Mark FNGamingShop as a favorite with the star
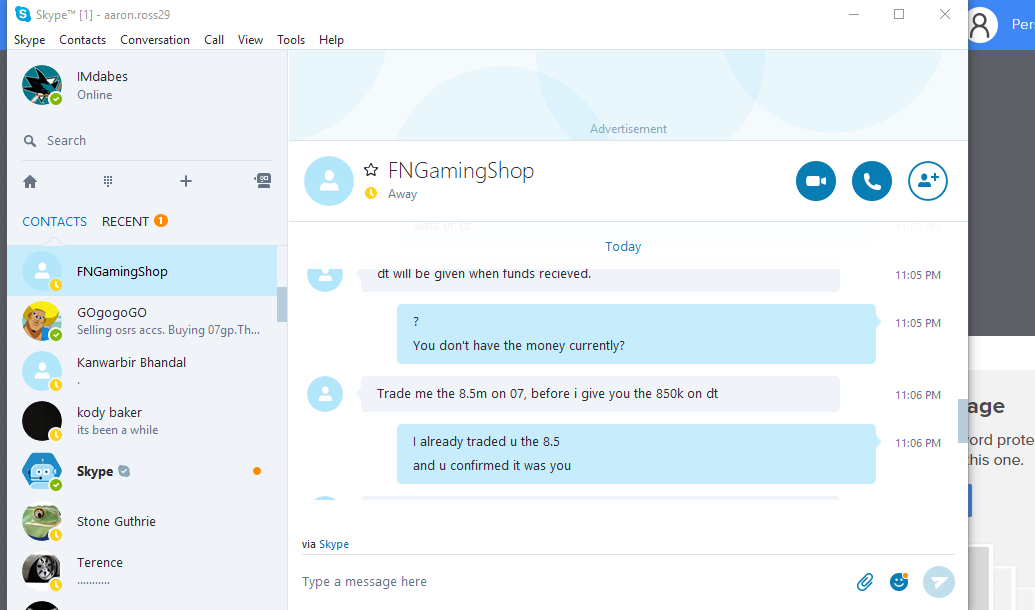 click(x=371, y=170)
